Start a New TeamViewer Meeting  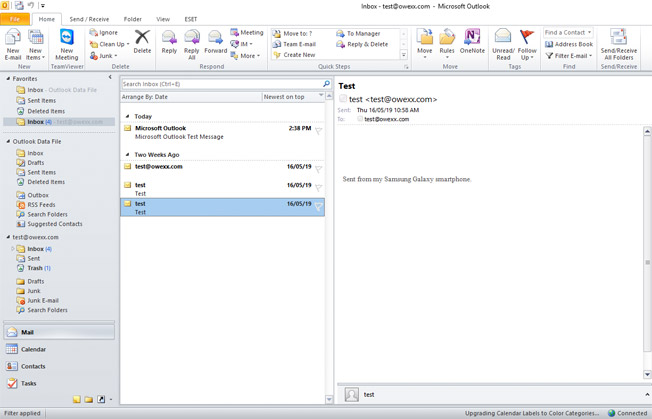tap(67, 44)
